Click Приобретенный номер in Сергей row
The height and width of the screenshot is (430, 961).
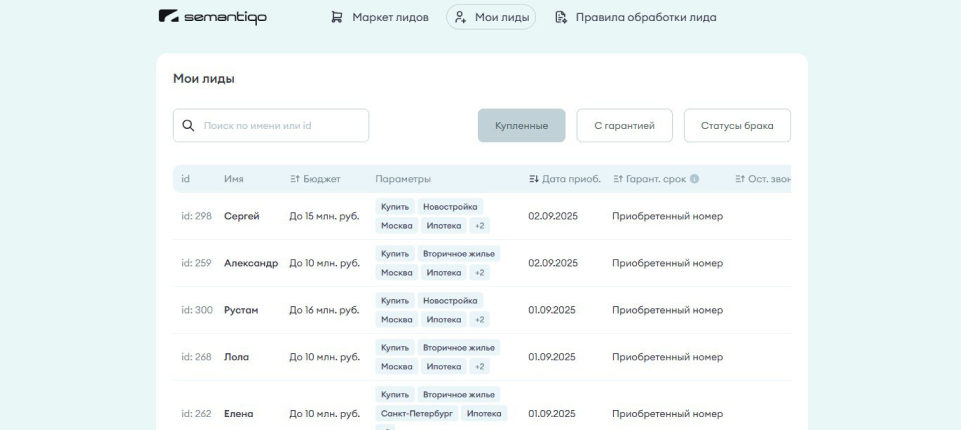pyautogui.click(x=667, y=216)
